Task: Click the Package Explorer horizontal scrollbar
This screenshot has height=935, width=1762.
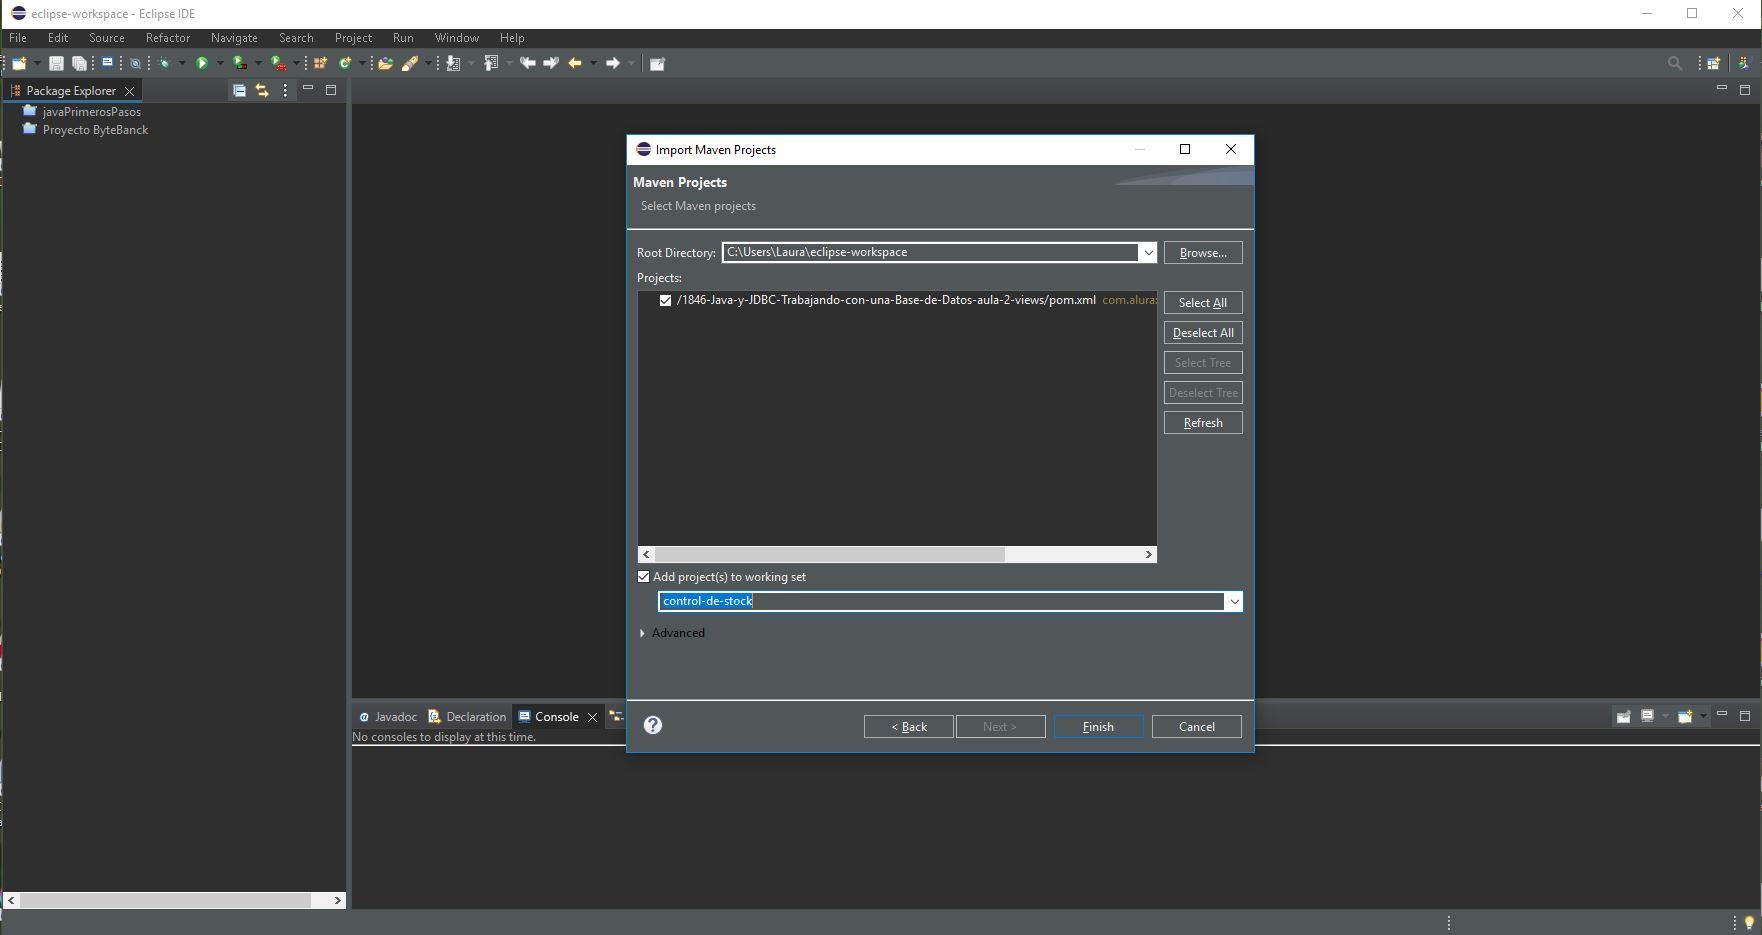Action: 166,900
